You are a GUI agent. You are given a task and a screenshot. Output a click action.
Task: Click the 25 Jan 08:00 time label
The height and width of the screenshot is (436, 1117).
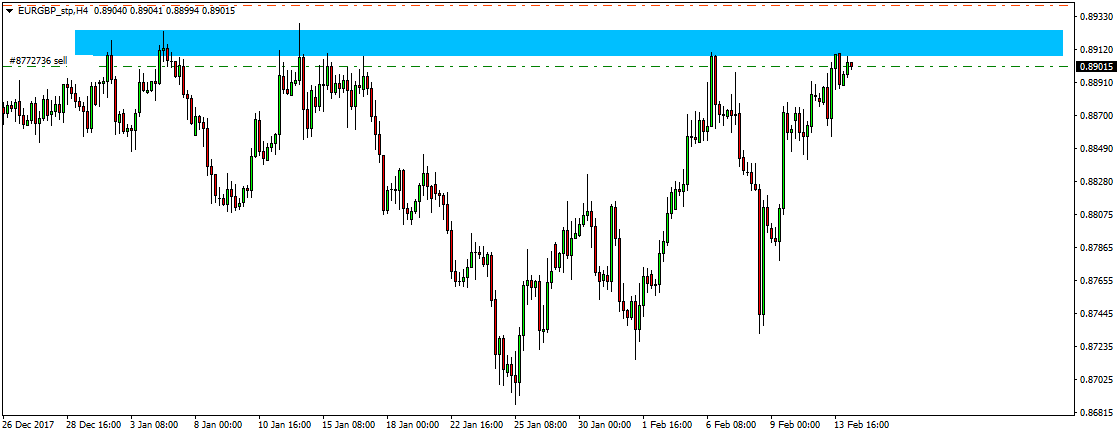point(542,425)
